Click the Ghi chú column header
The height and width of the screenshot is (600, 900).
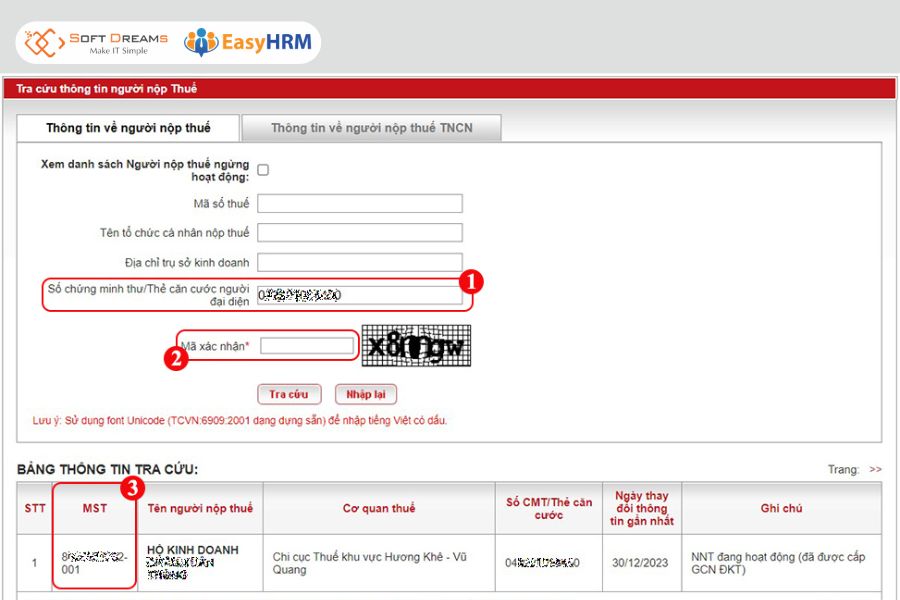pyautogui.click(x=782, y=508)
